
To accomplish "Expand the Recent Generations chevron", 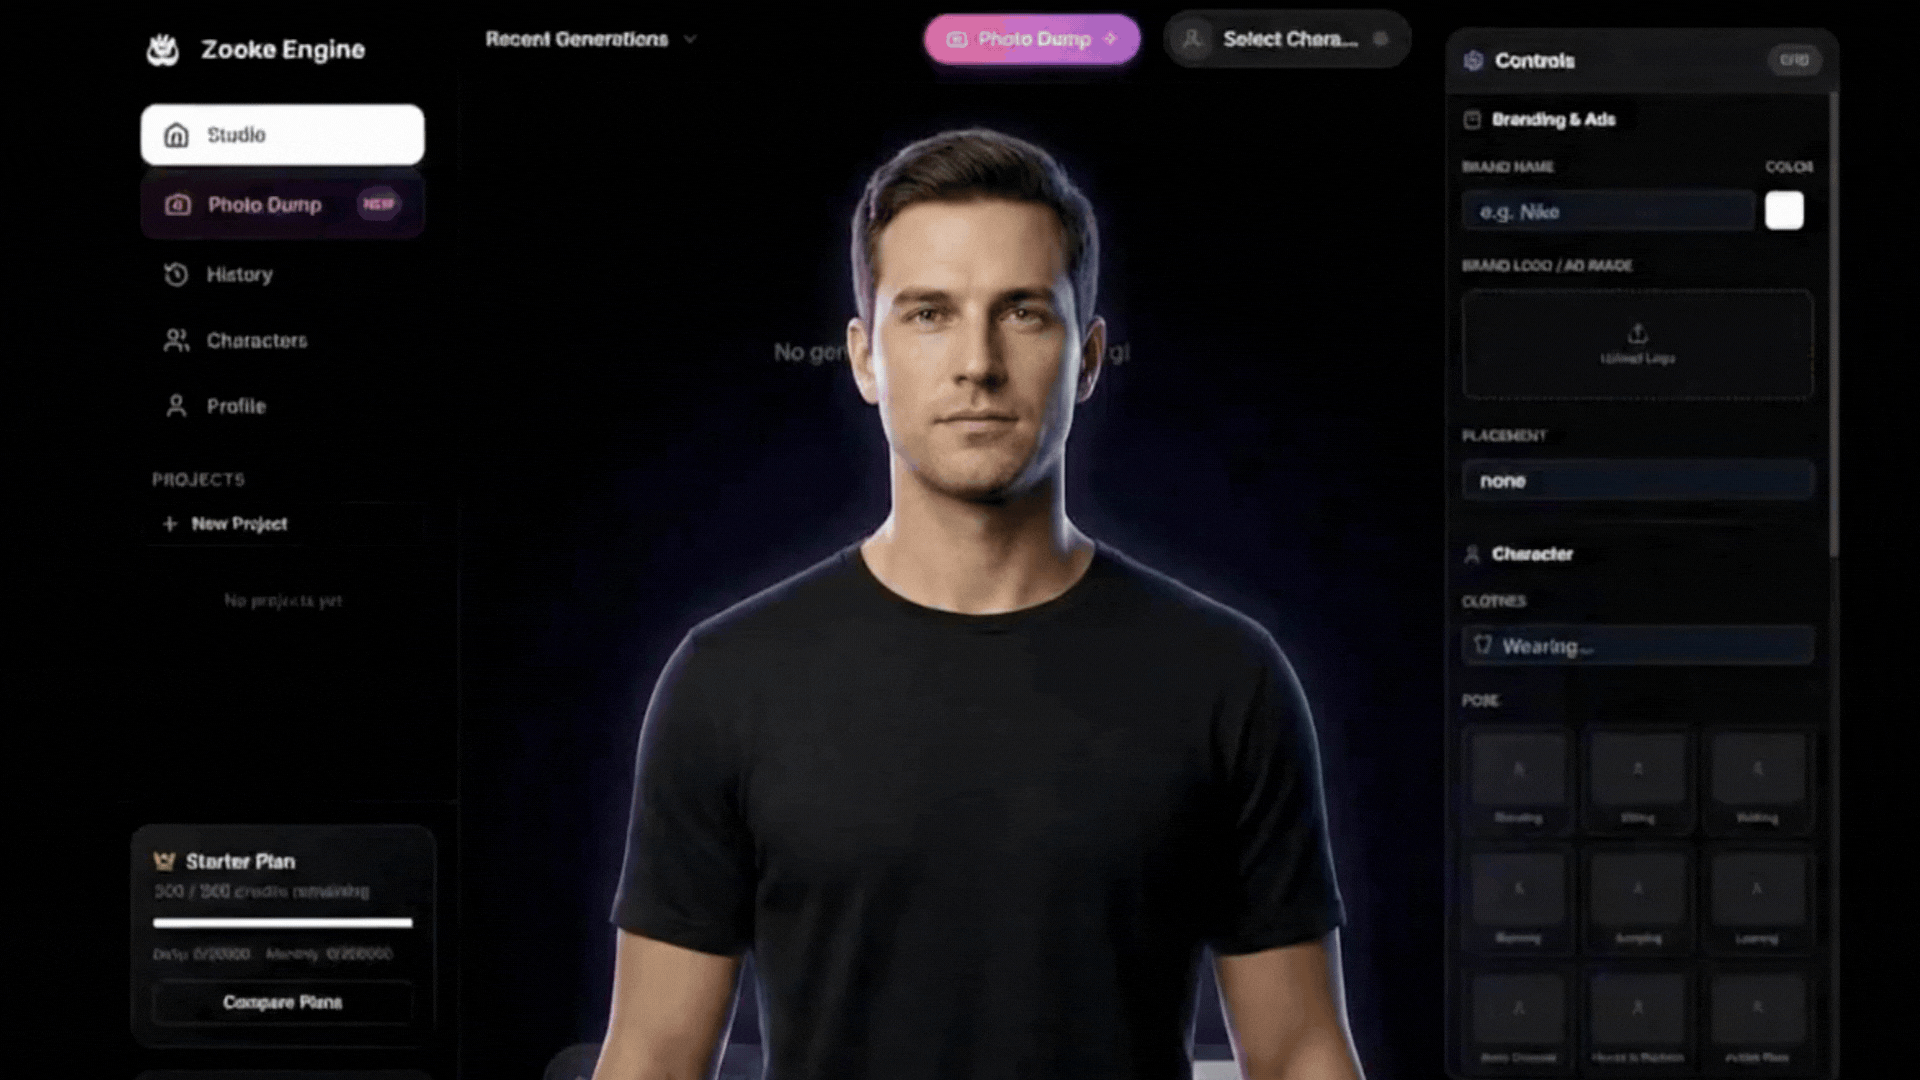I will click(690, 40).
